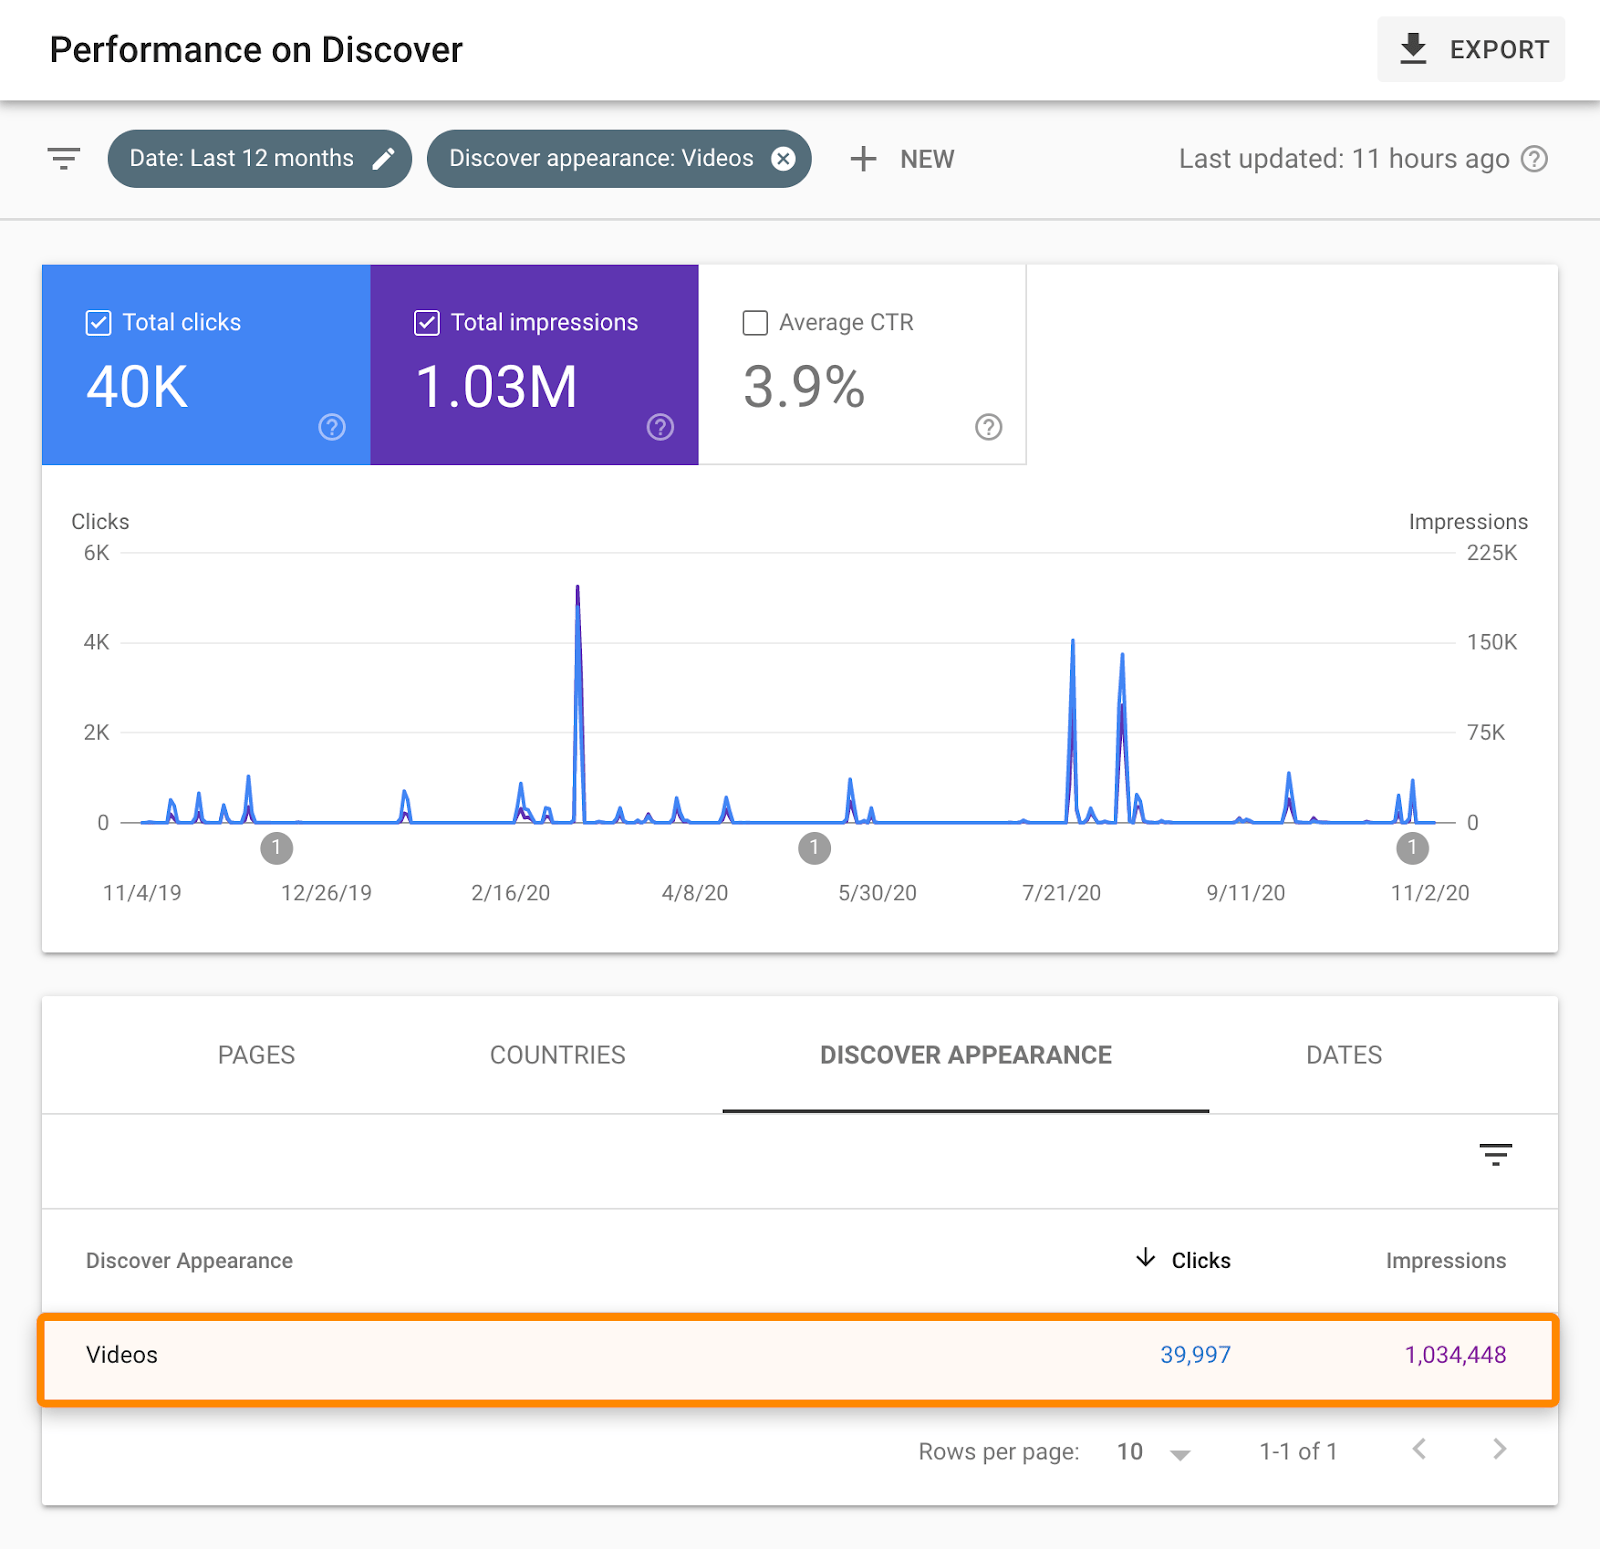Screen dimensions: 1600x1549
Task: Open the filter list icon near date chip
Action: pyautogui.click(x=64, y=159)
